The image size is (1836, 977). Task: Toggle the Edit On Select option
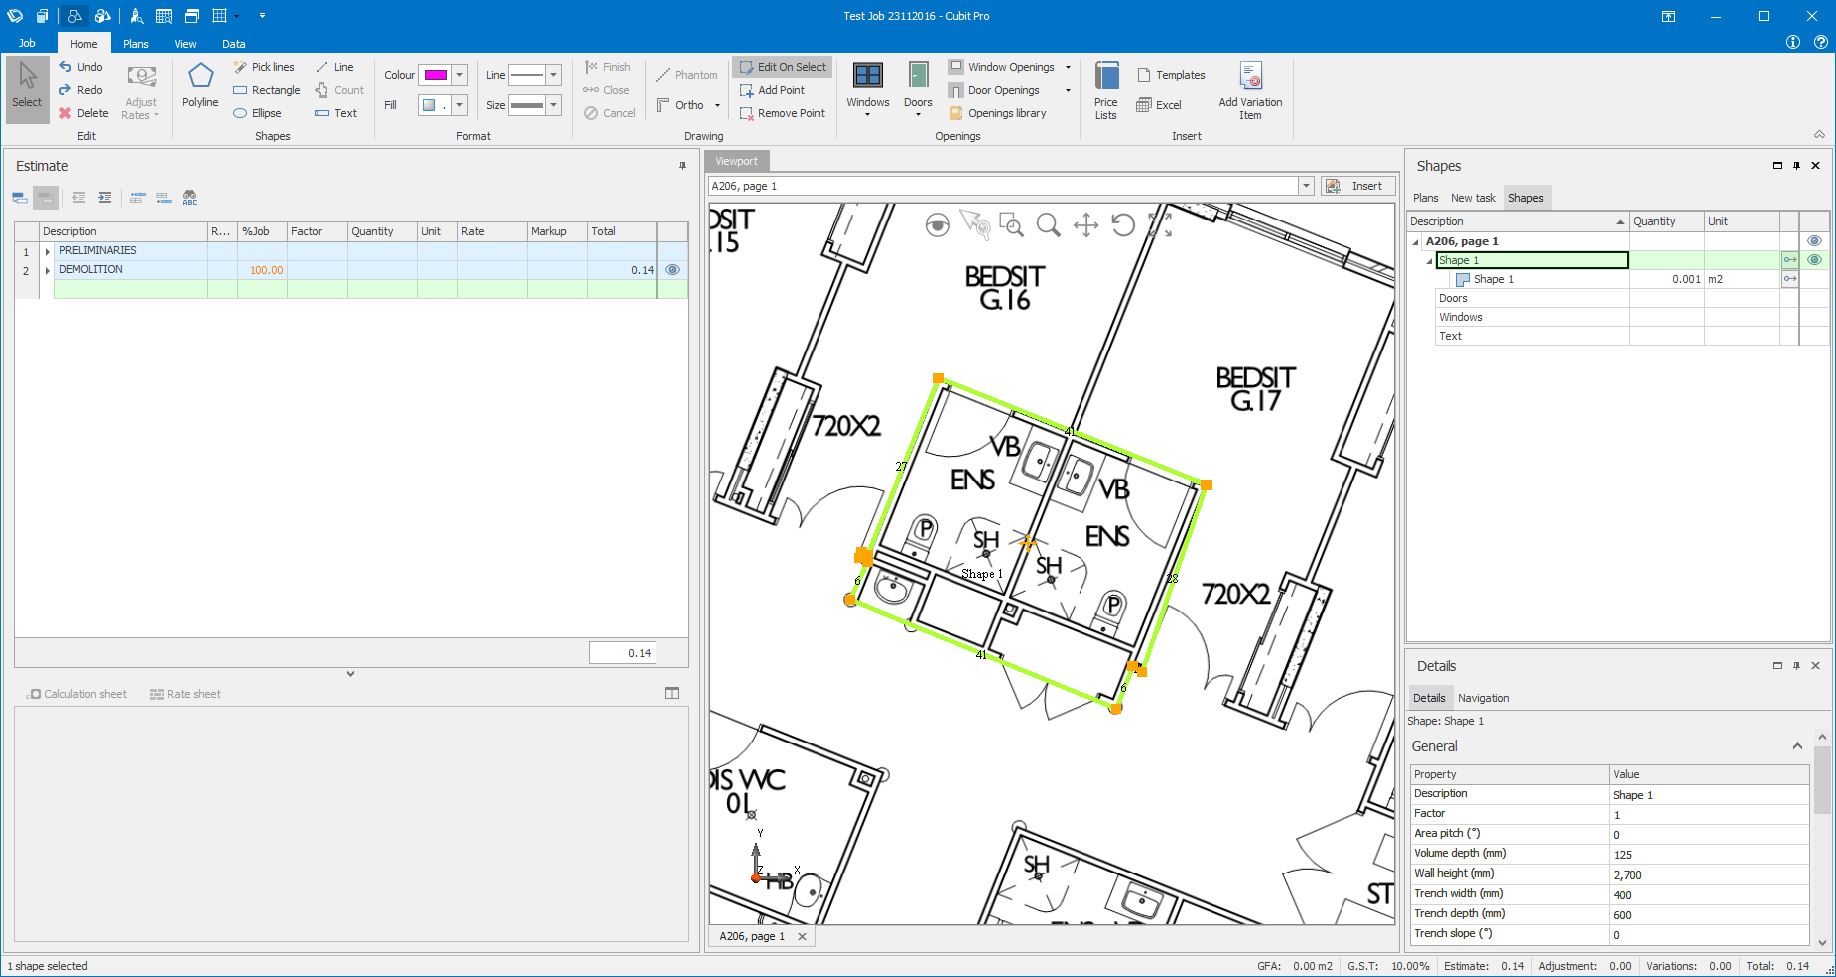coord(783,67)
